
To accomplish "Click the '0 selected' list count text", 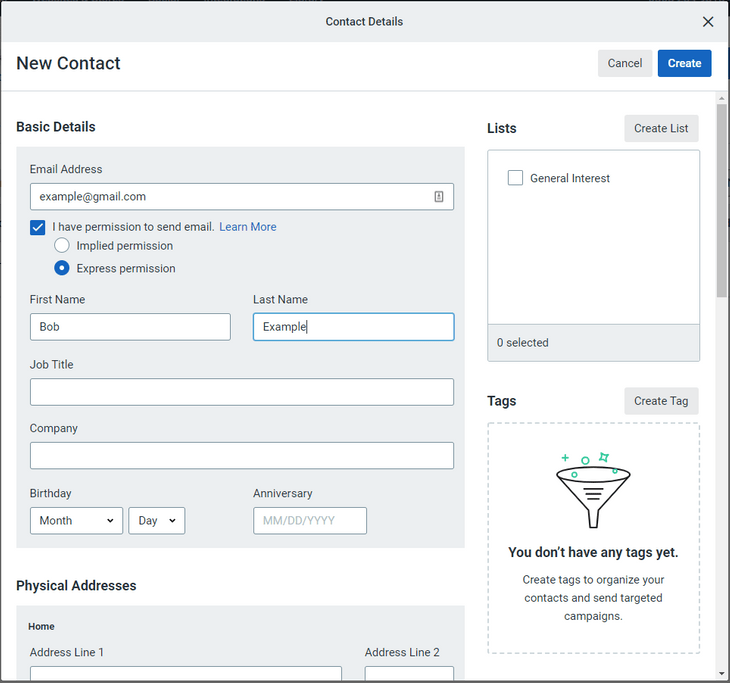I will tap(522, 343).
